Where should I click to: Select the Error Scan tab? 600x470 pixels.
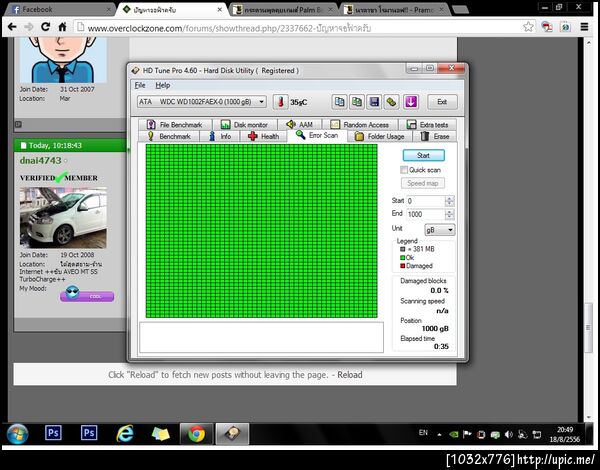pos(317,135)
